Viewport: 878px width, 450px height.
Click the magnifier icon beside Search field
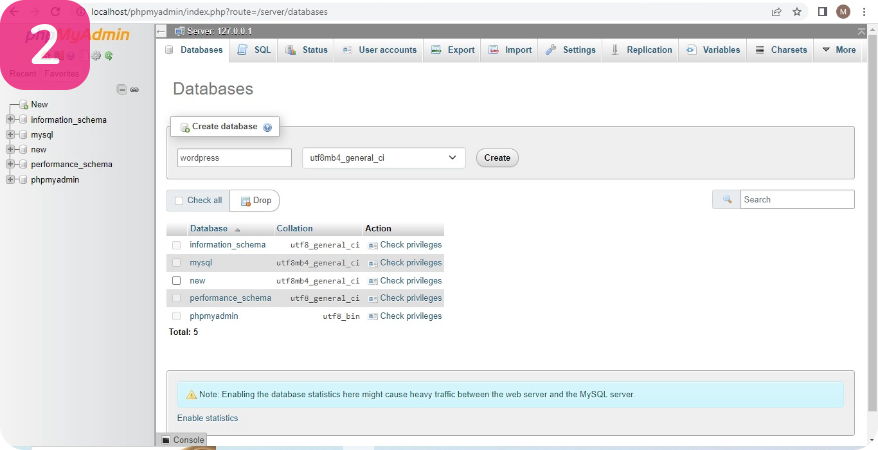(727, 199)
